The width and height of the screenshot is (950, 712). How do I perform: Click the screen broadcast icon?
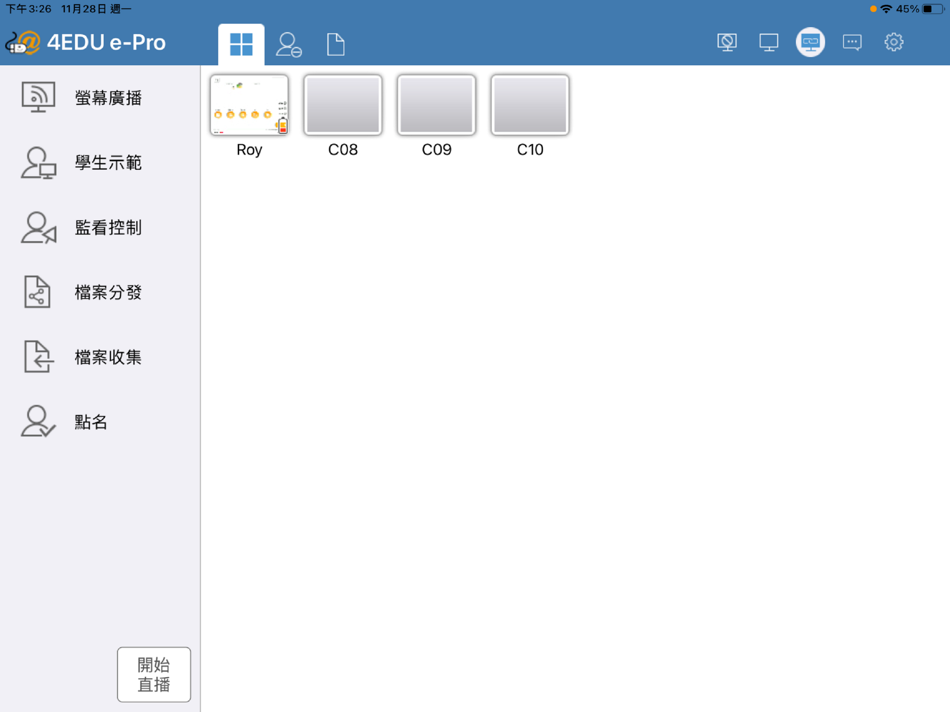pyautogui.click(x=38, y=97)
